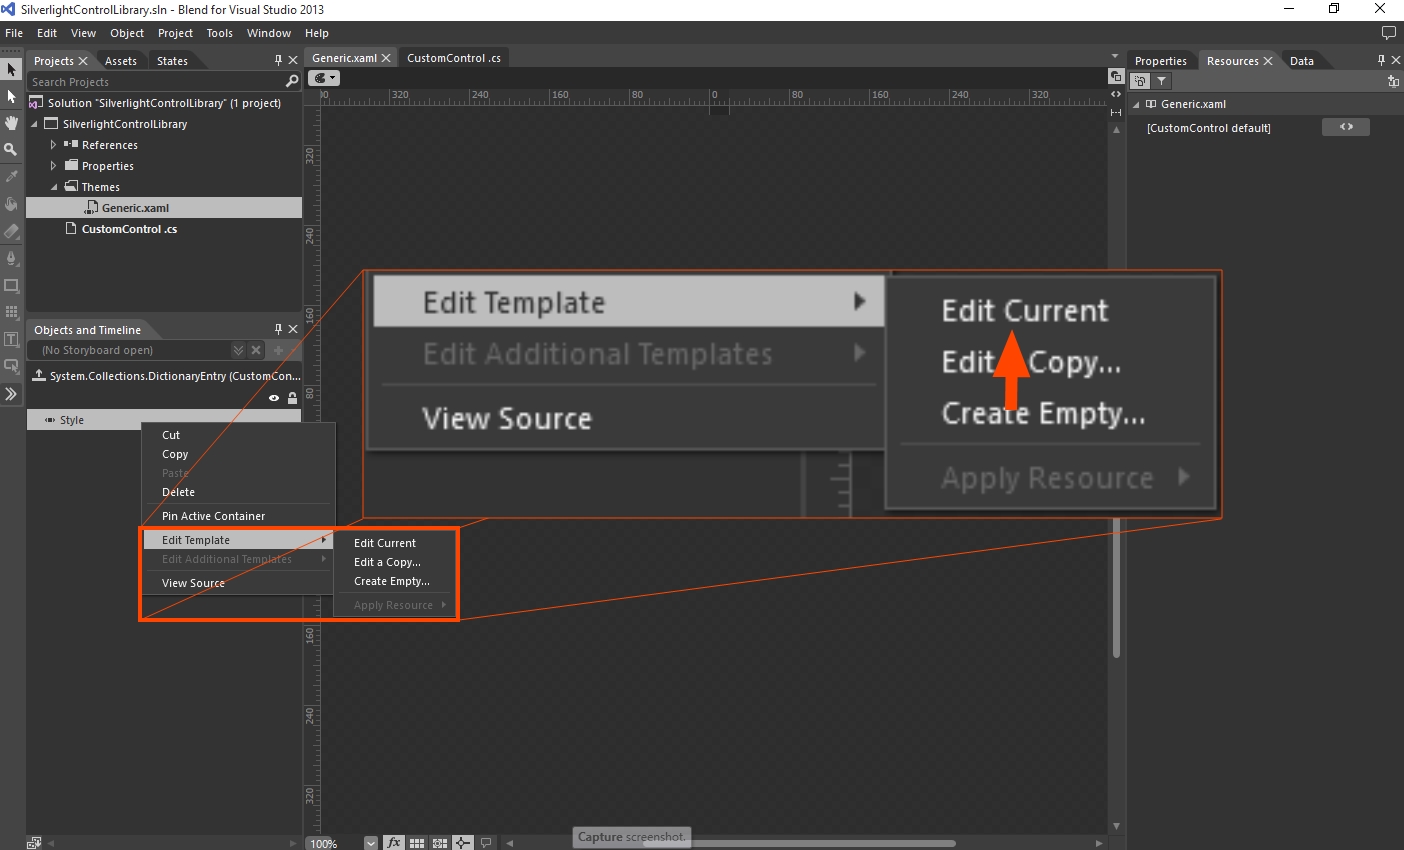Collapse the Themes folder
The image size is (1404, 850).
(54, 187)
